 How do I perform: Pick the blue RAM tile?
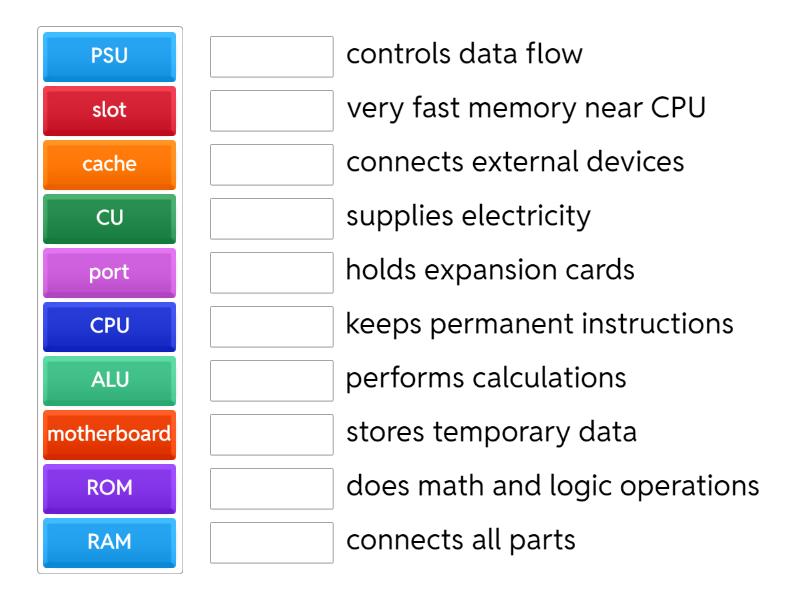point(110,543)
